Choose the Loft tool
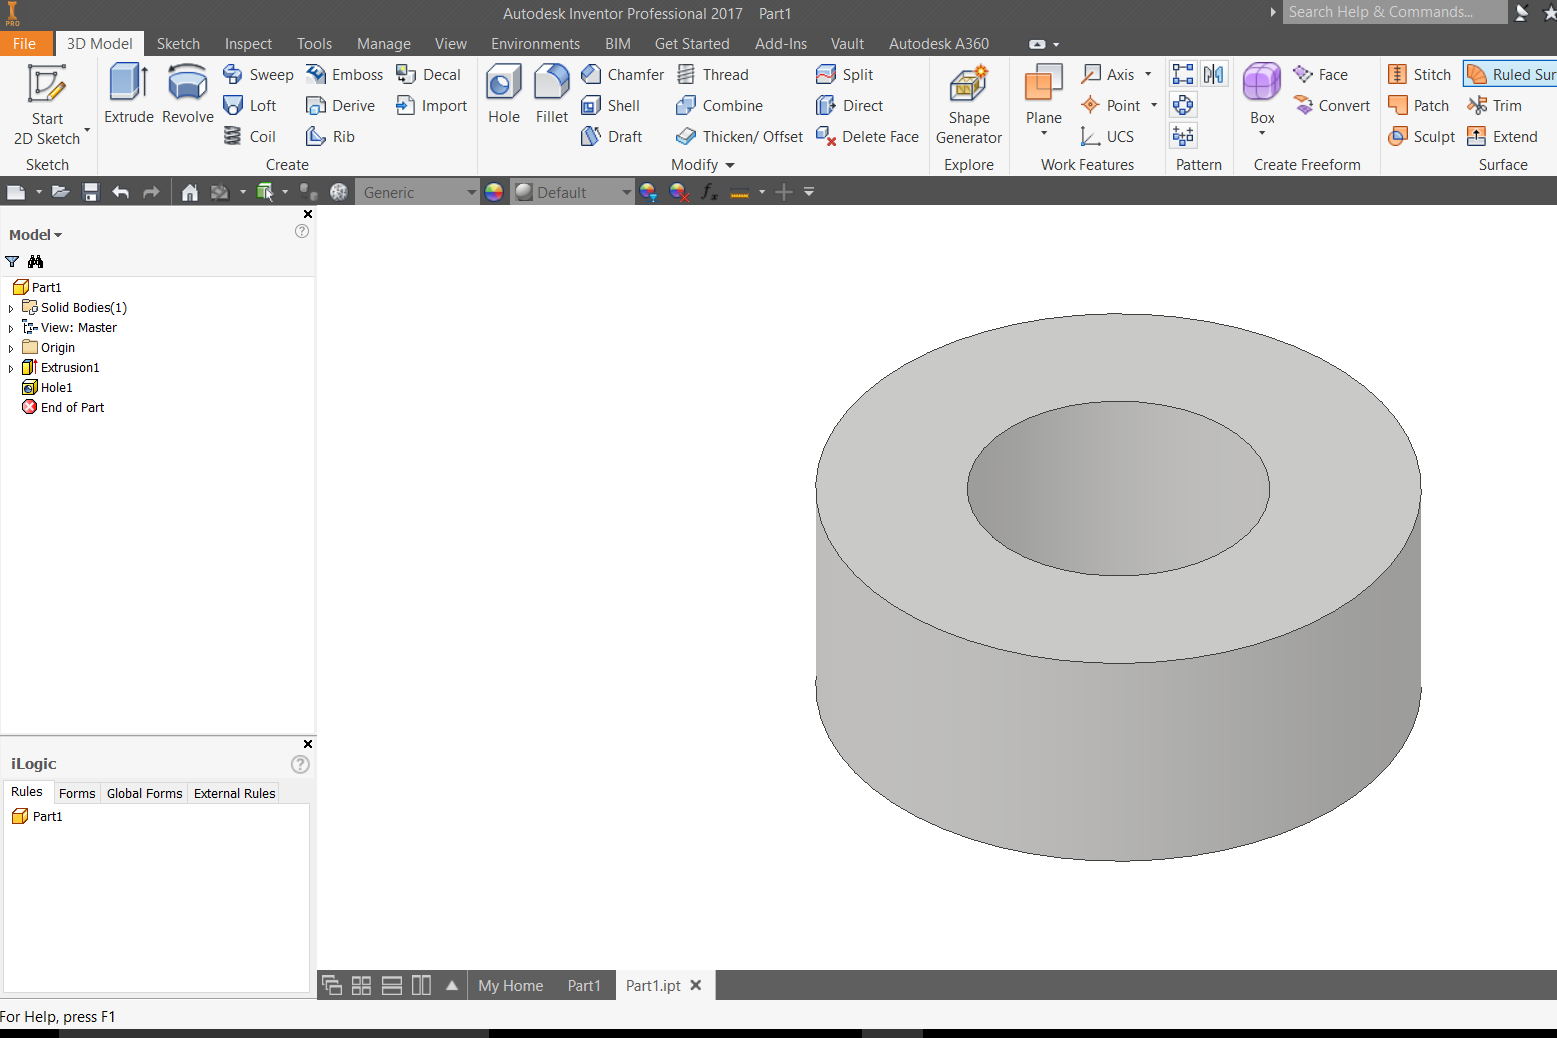Image resolution: width=1557 pixels, height=1038 pixels. (250, 106)
